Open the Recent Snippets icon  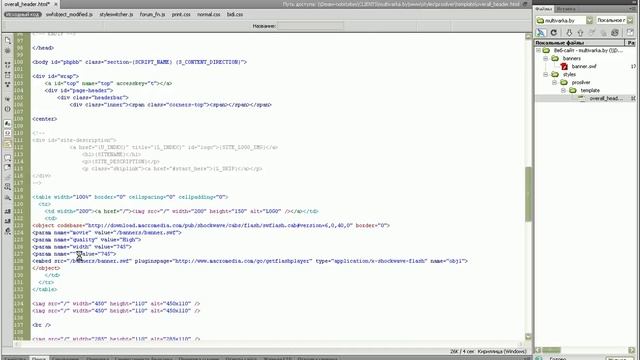click(x=8, y=187)
